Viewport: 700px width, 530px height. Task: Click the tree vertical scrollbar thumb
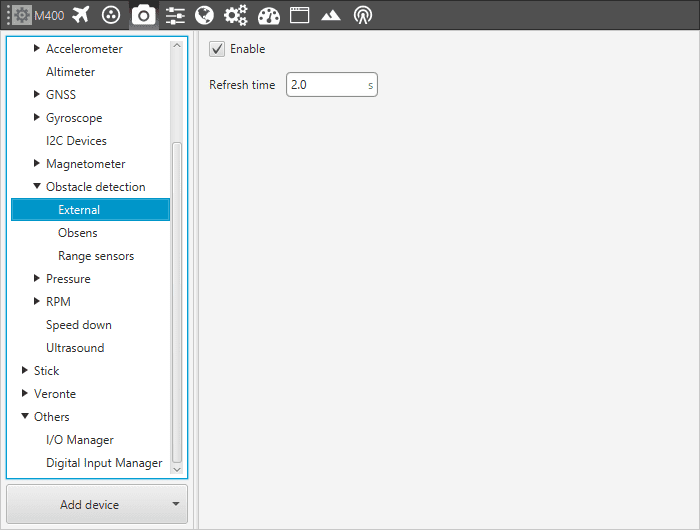click(x=177, y=302)
